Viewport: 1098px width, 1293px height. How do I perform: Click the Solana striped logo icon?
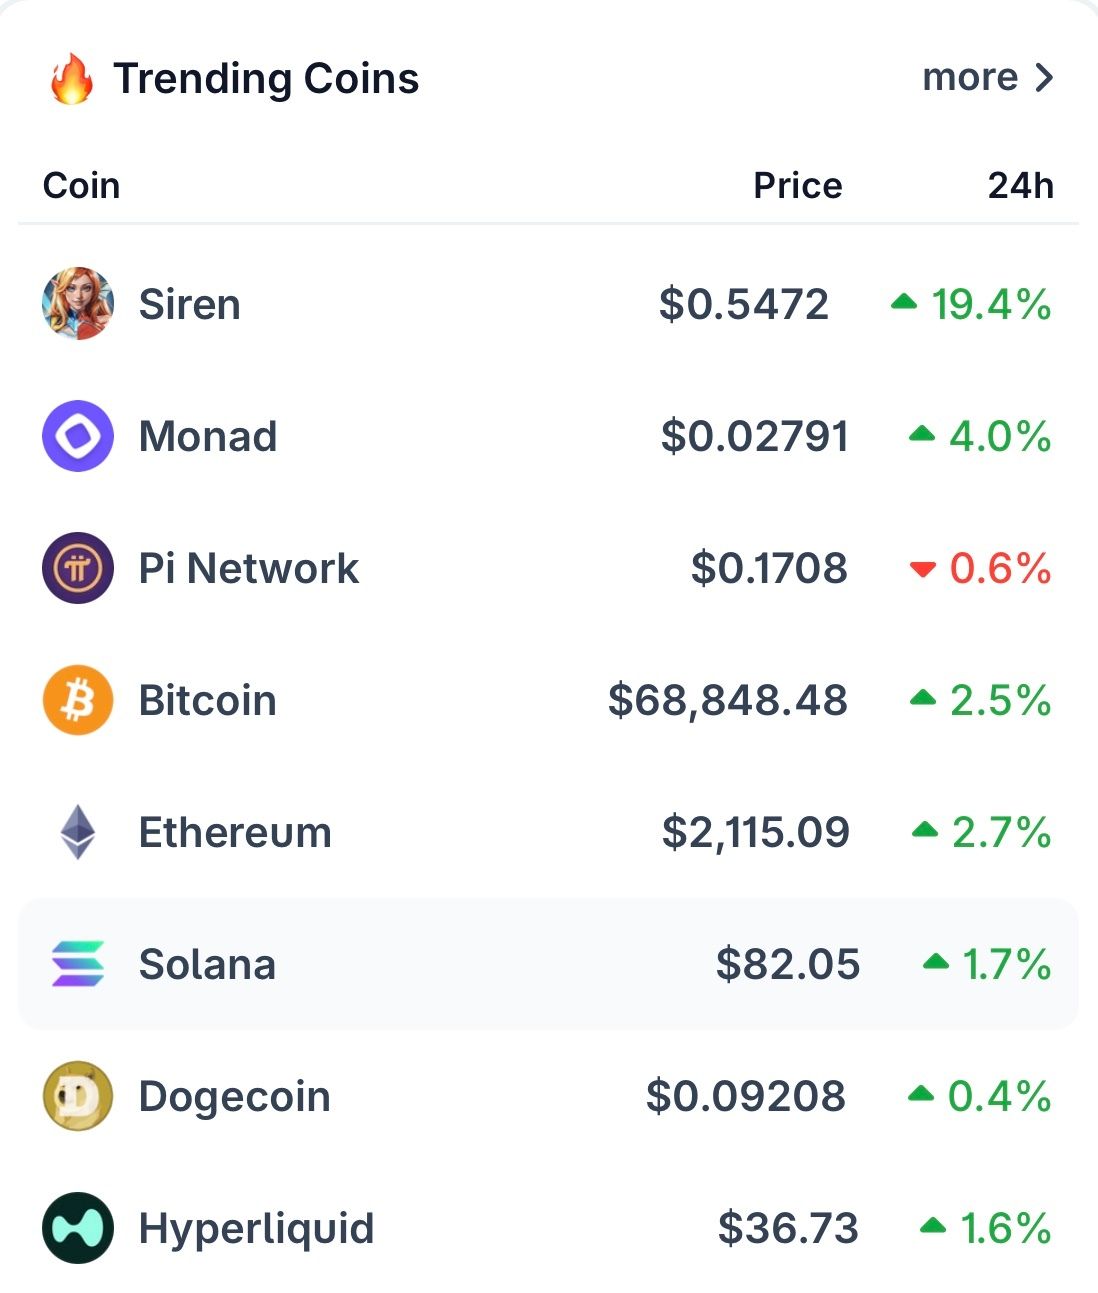pos(78,964)
